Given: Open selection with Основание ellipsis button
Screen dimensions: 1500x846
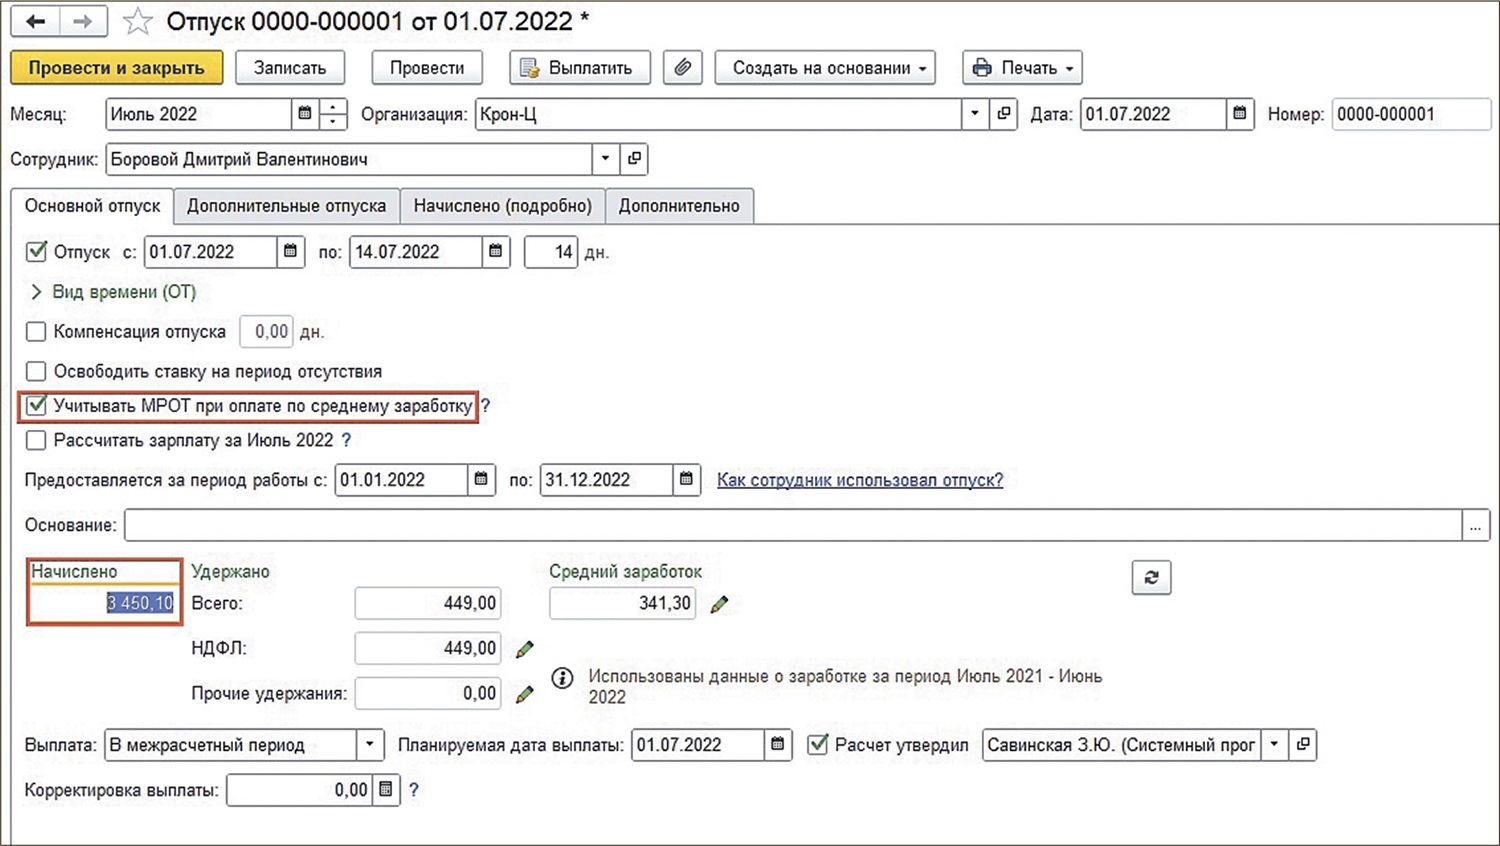Looking at the screenshot, I should tap(1476, 525).
